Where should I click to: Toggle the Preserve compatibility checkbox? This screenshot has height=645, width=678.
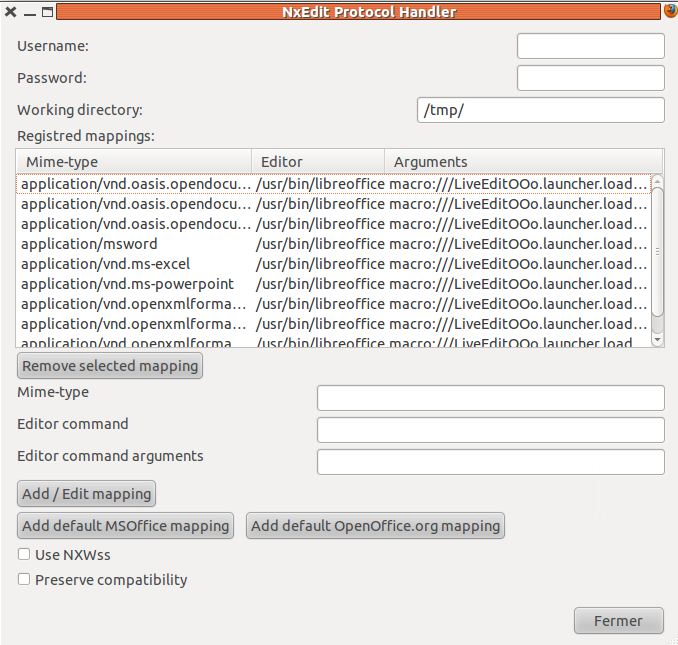pos(23,579)
